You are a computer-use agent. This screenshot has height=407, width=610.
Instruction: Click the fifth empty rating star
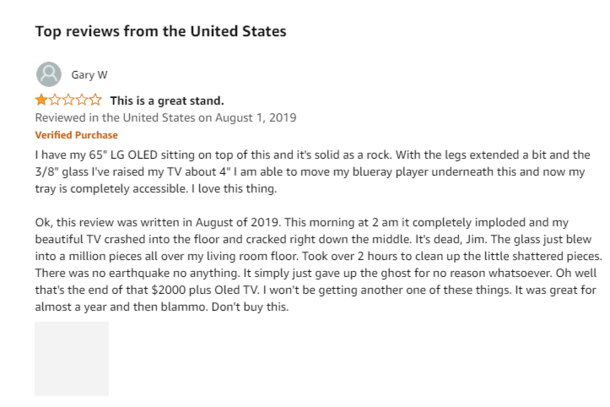click(x=95, y=100)
